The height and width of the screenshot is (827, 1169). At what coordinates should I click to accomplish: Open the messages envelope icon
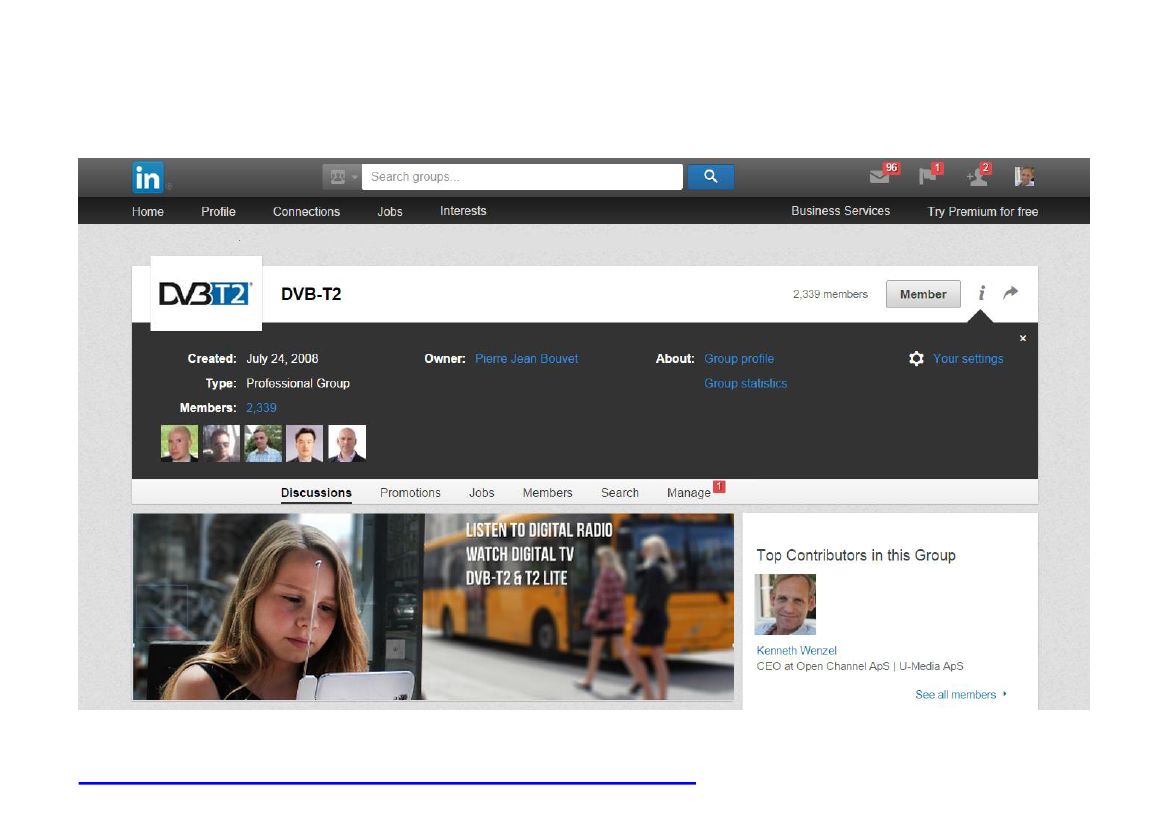click(x=879, y=177)
